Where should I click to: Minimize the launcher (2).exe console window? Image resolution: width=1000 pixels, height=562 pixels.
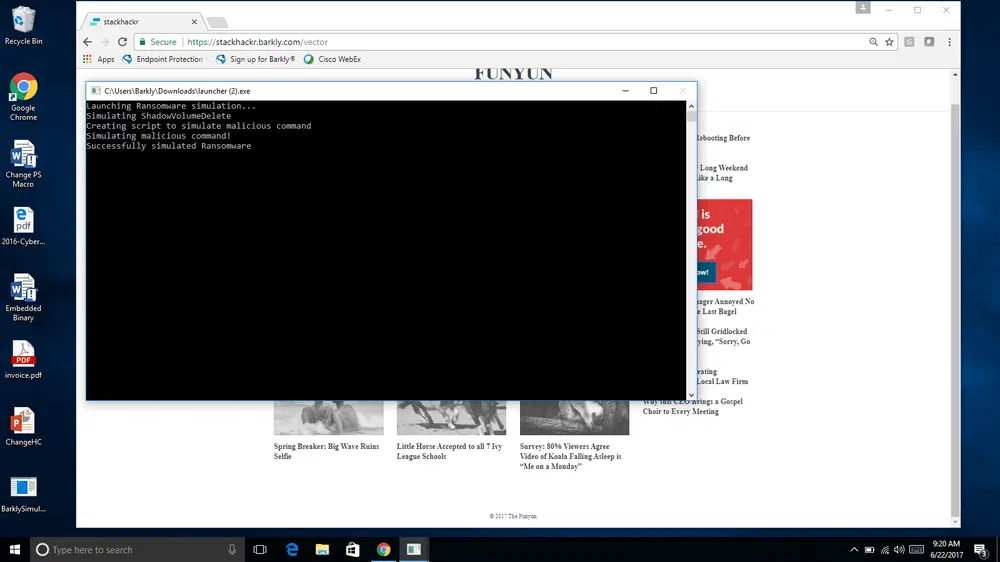pyautogui.click(x=626, y=91)
